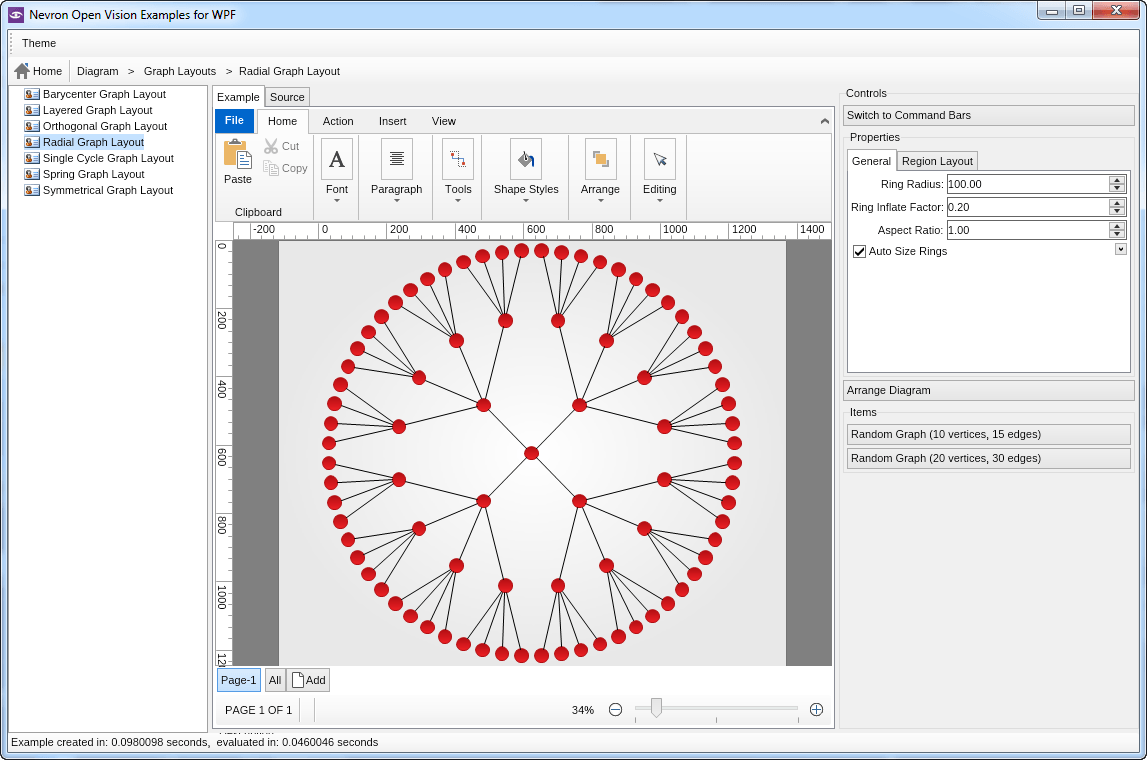
Task: Collapse the ribbon with the chevron
Action: click(824, 121)
